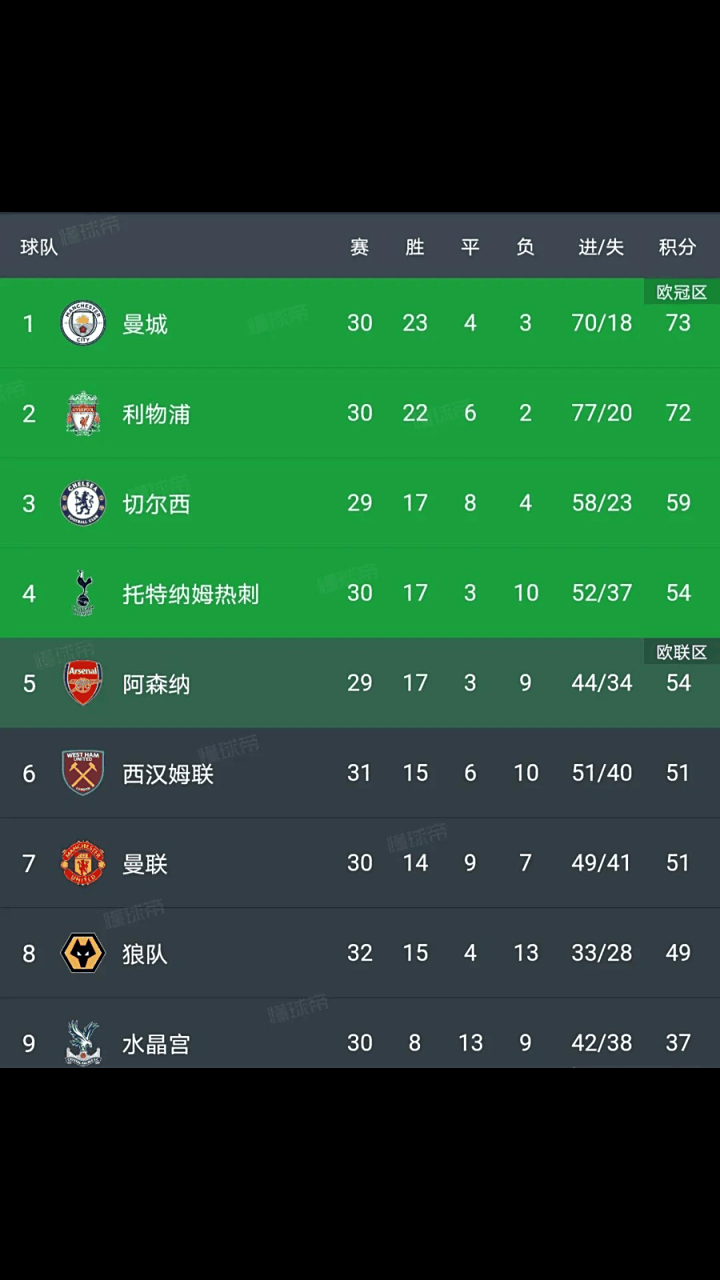Tap the West Ham United crest
This screenshot has width=720, height=1280.
(x=83, y=773)
